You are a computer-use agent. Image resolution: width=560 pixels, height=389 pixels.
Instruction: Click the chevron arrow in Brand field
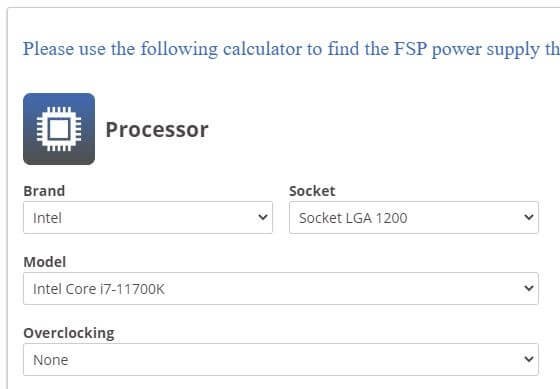(x=263, y=217)
